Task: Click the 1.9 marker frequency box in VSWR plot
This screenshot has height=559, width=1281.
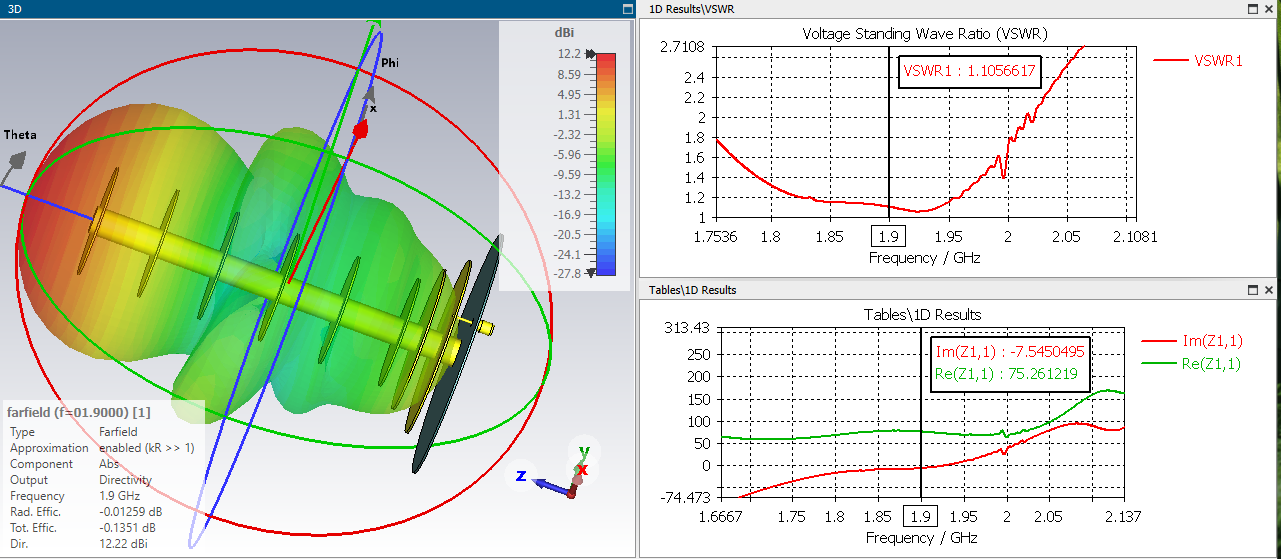Action: (888, 237)
